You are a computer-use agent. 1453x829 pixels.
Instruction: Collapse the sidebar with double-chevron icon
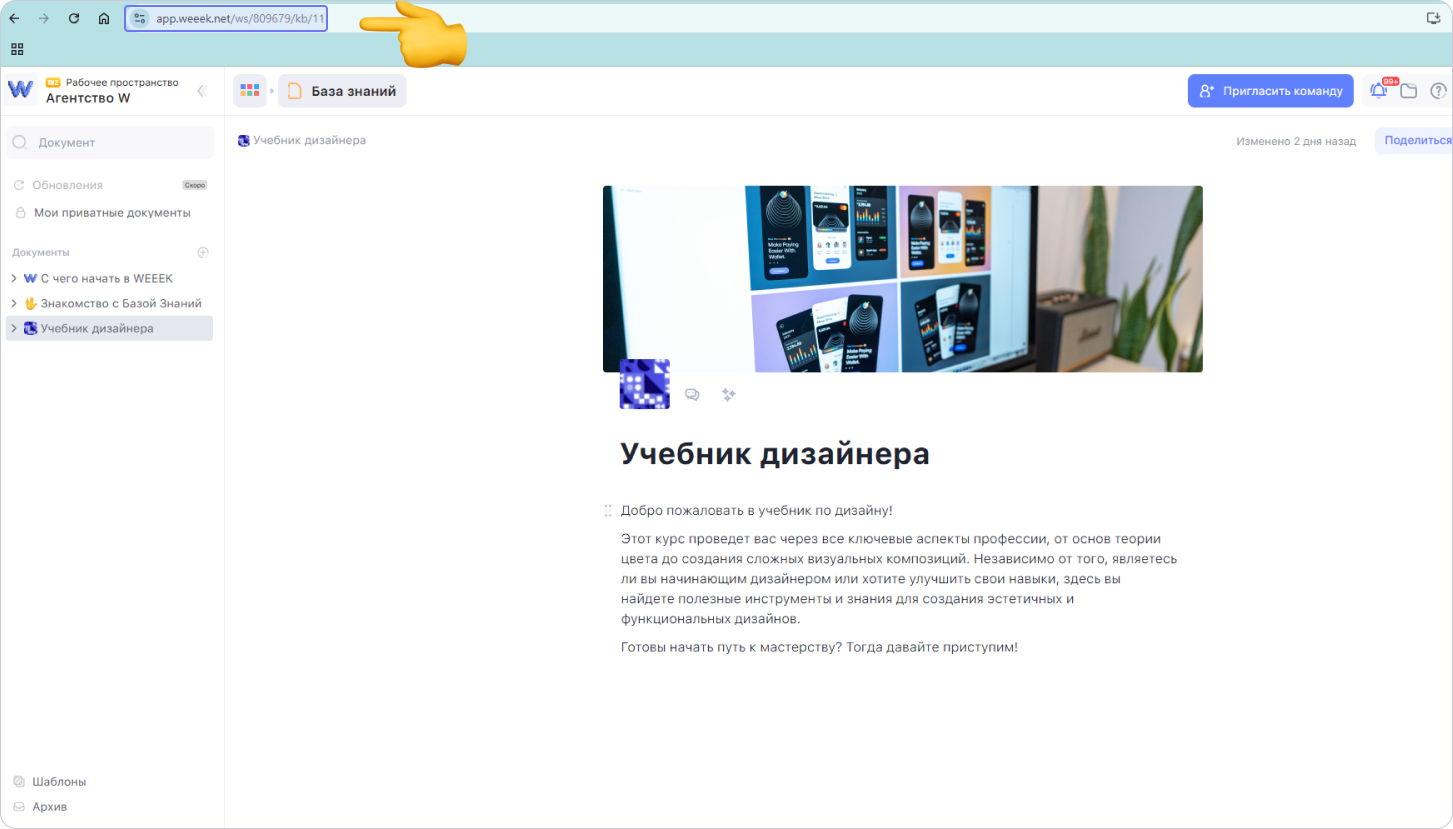pyautogui.click(x=202, y=90)
